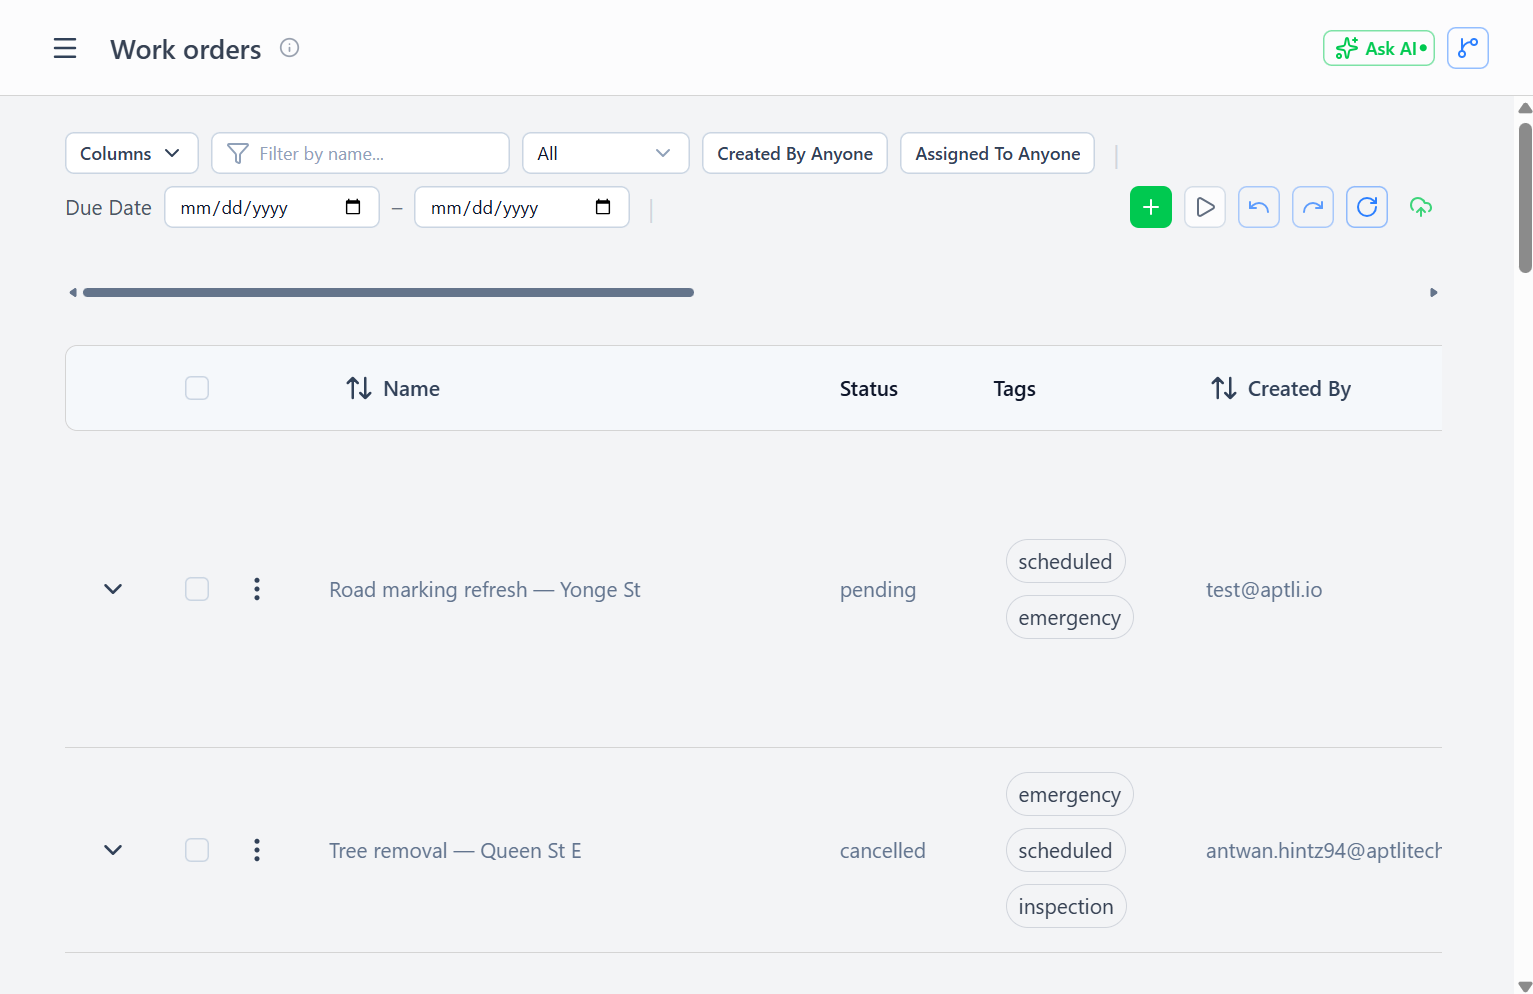Click the Created By Anyone filter
Screen dimensions: 1533x994
click(x=794, y=153)
